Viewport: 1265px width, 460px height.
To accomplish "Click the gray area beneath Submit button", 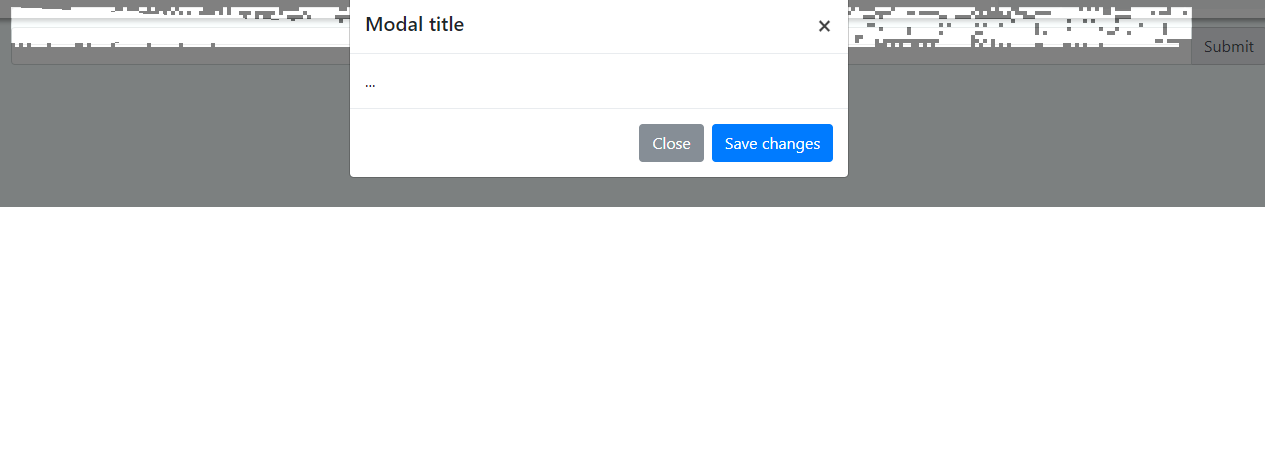I will (1228, 135).
